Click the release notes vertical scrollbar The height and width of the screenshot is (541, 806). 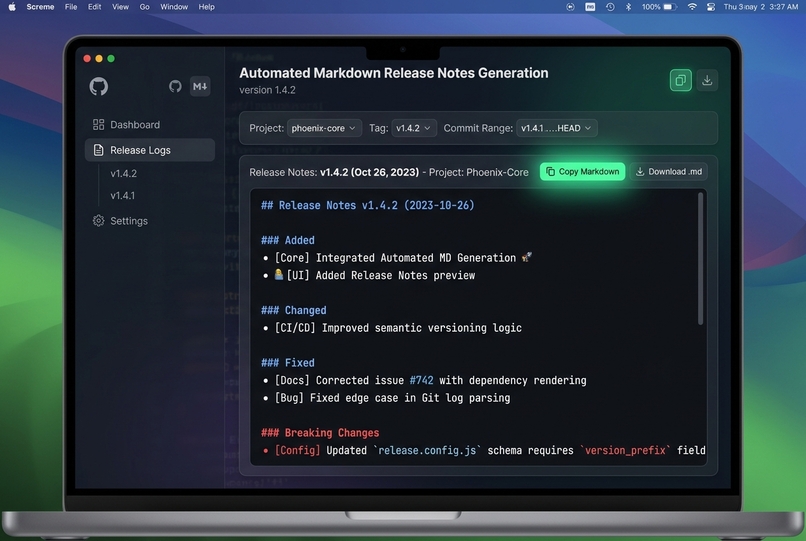(x=700, y=259)
